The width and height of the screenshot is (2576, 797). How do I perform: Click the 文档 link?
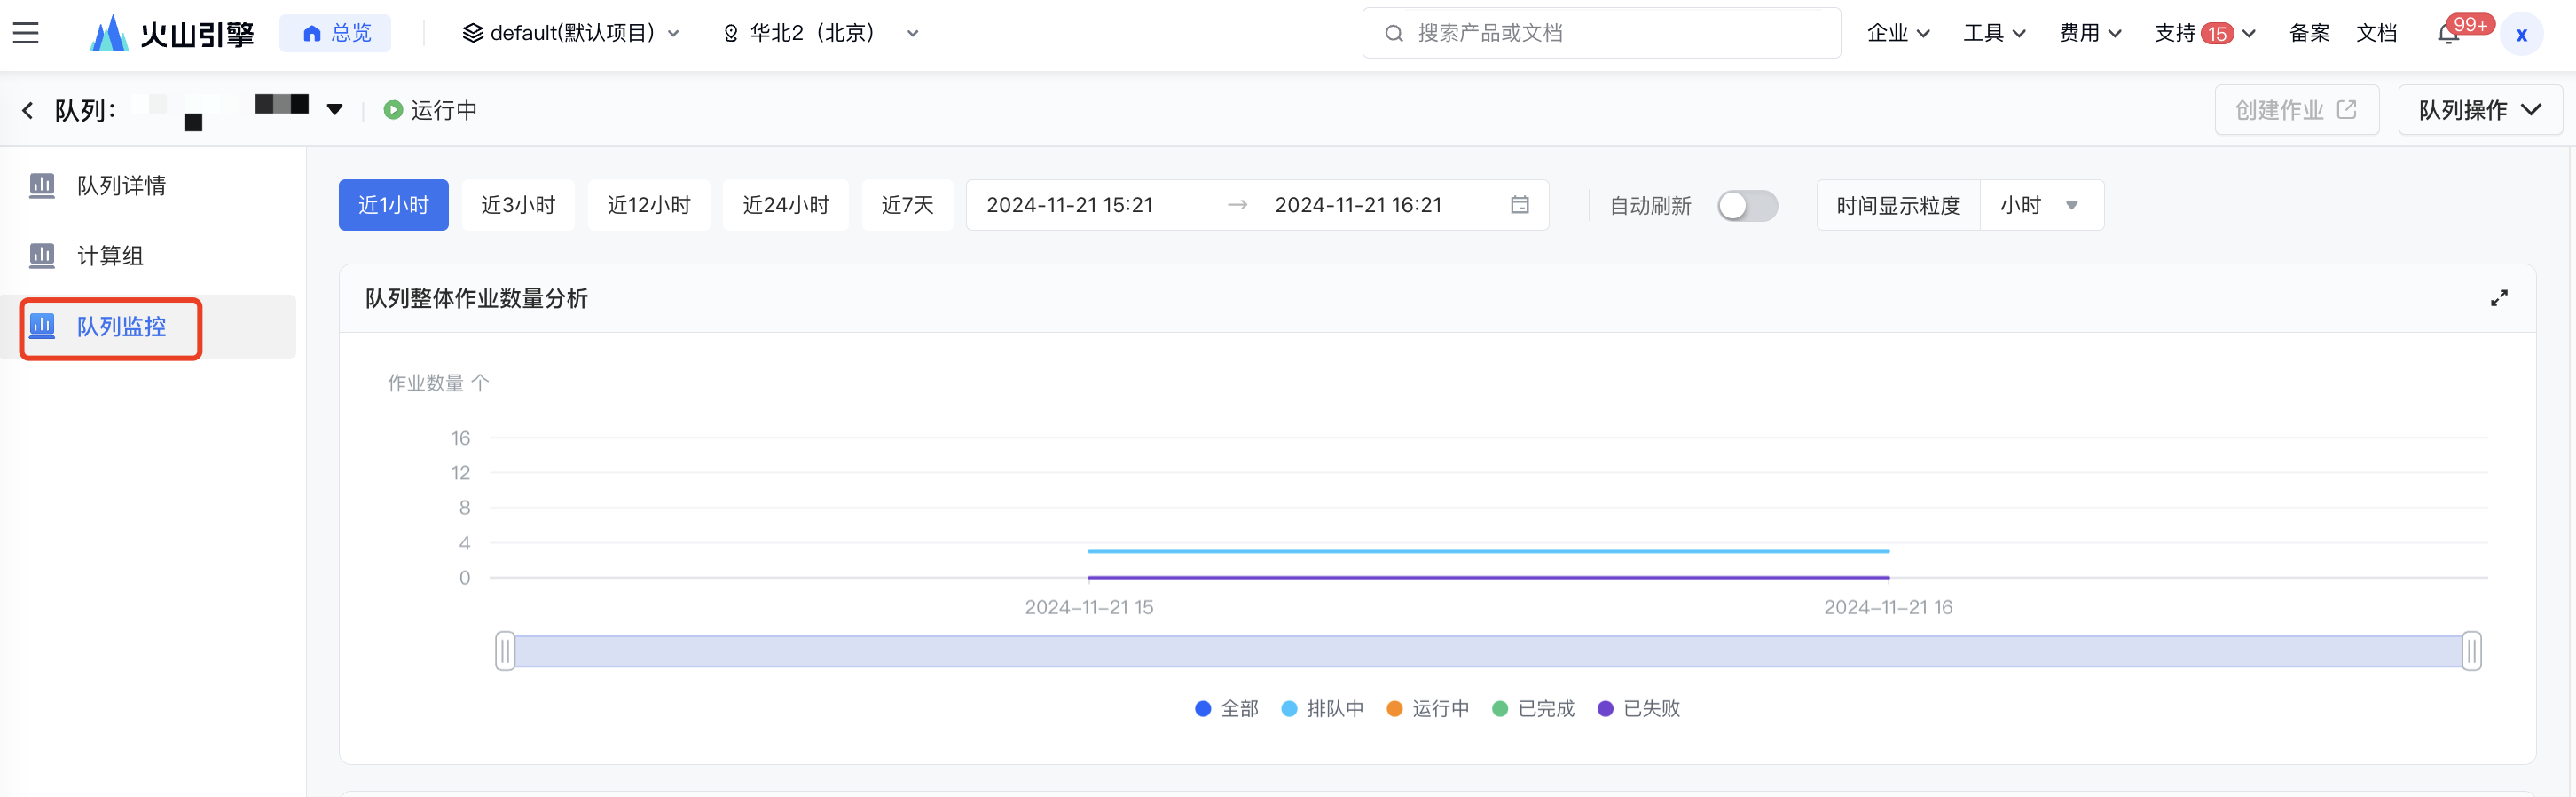click(x=2376, y=33)
